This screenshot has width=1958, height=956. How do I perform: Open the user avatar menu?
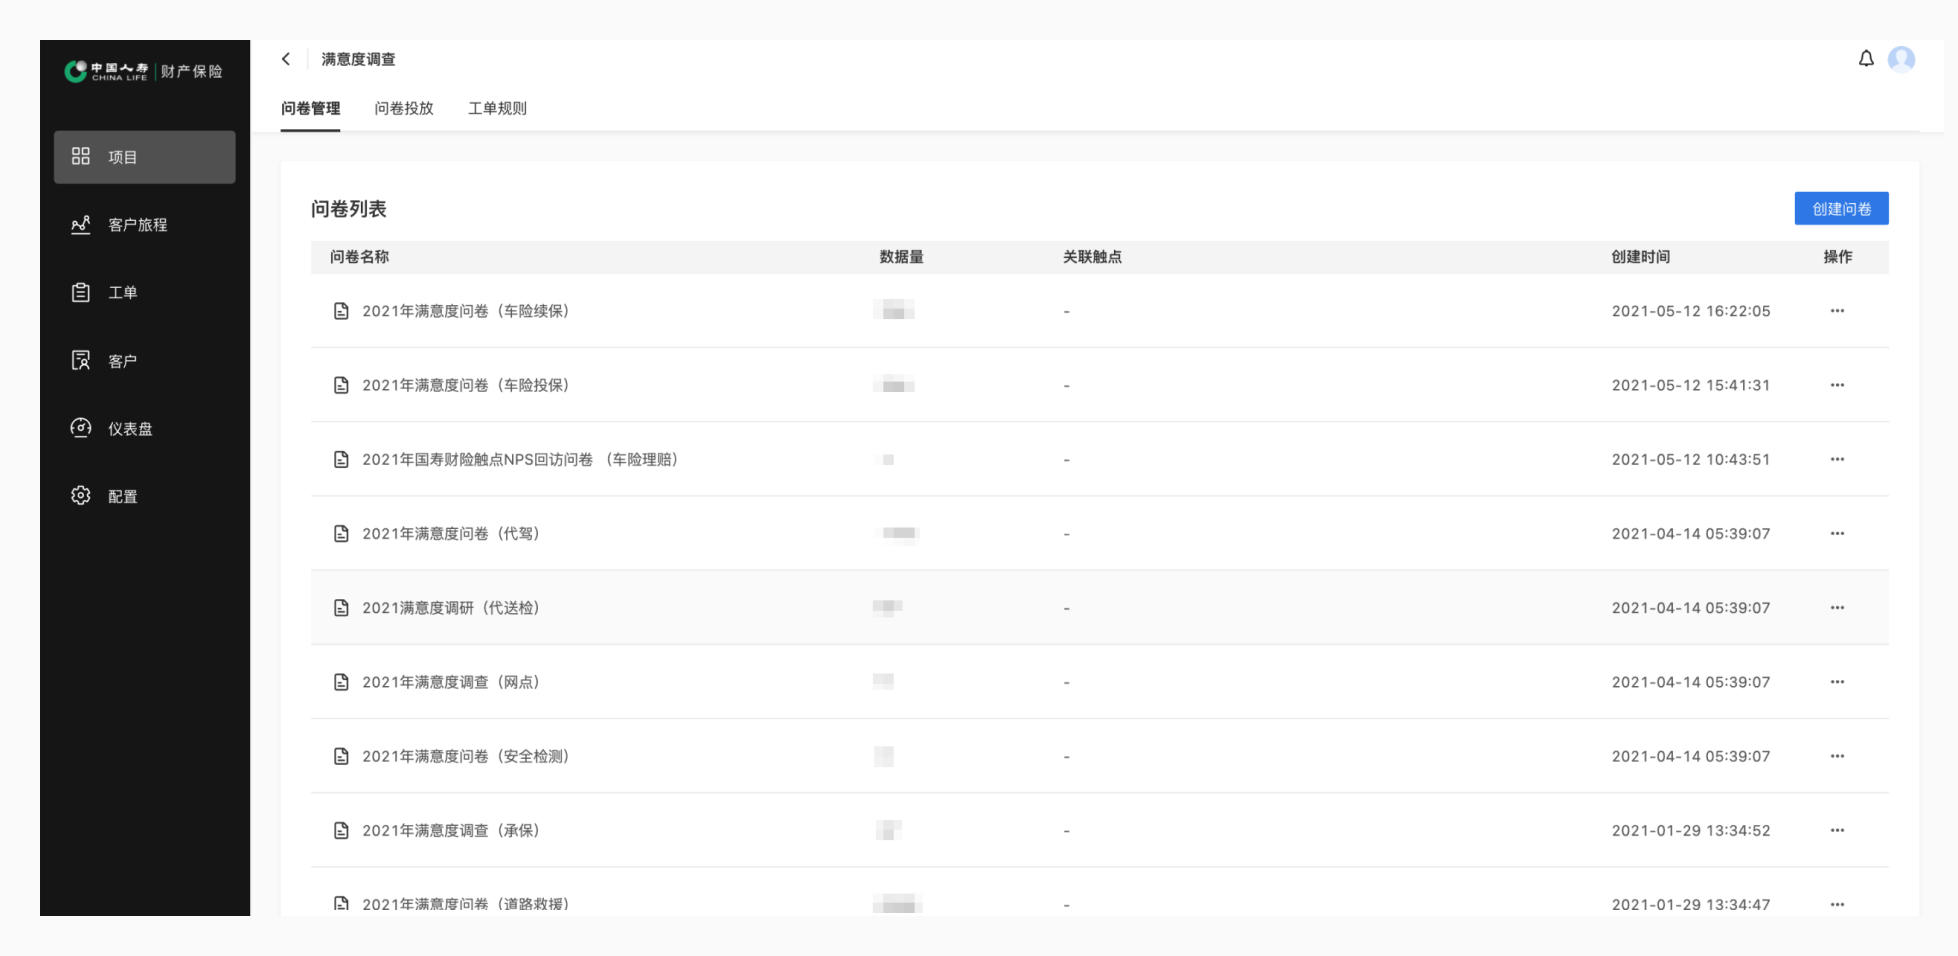(1901, 59)
